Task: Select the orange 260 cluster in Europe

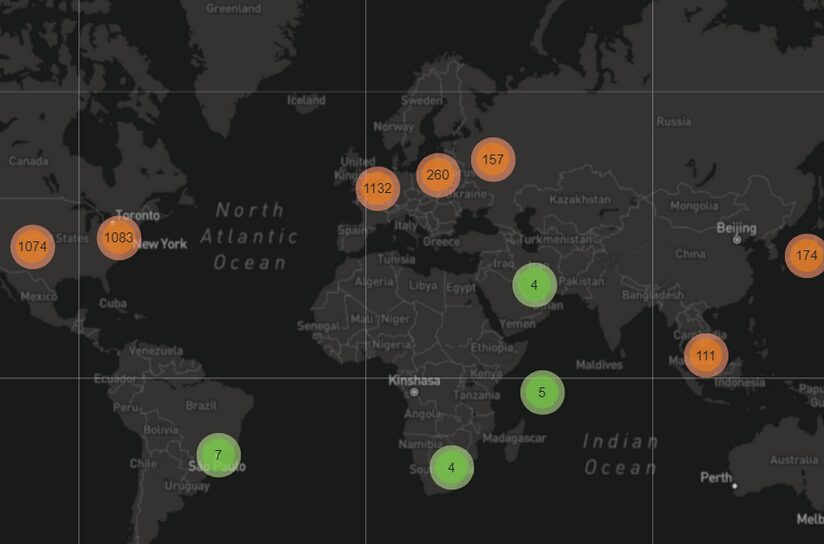Action: pos(437,175)
